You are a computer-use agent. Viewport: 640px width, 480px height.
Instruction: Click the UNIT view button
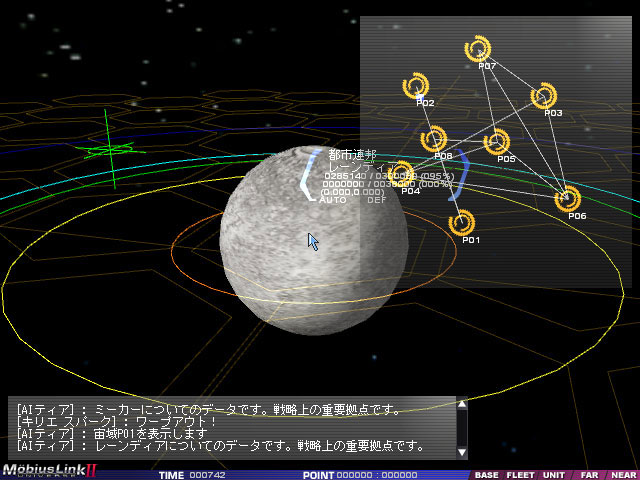pyautogui.click(x=554, y=475)
